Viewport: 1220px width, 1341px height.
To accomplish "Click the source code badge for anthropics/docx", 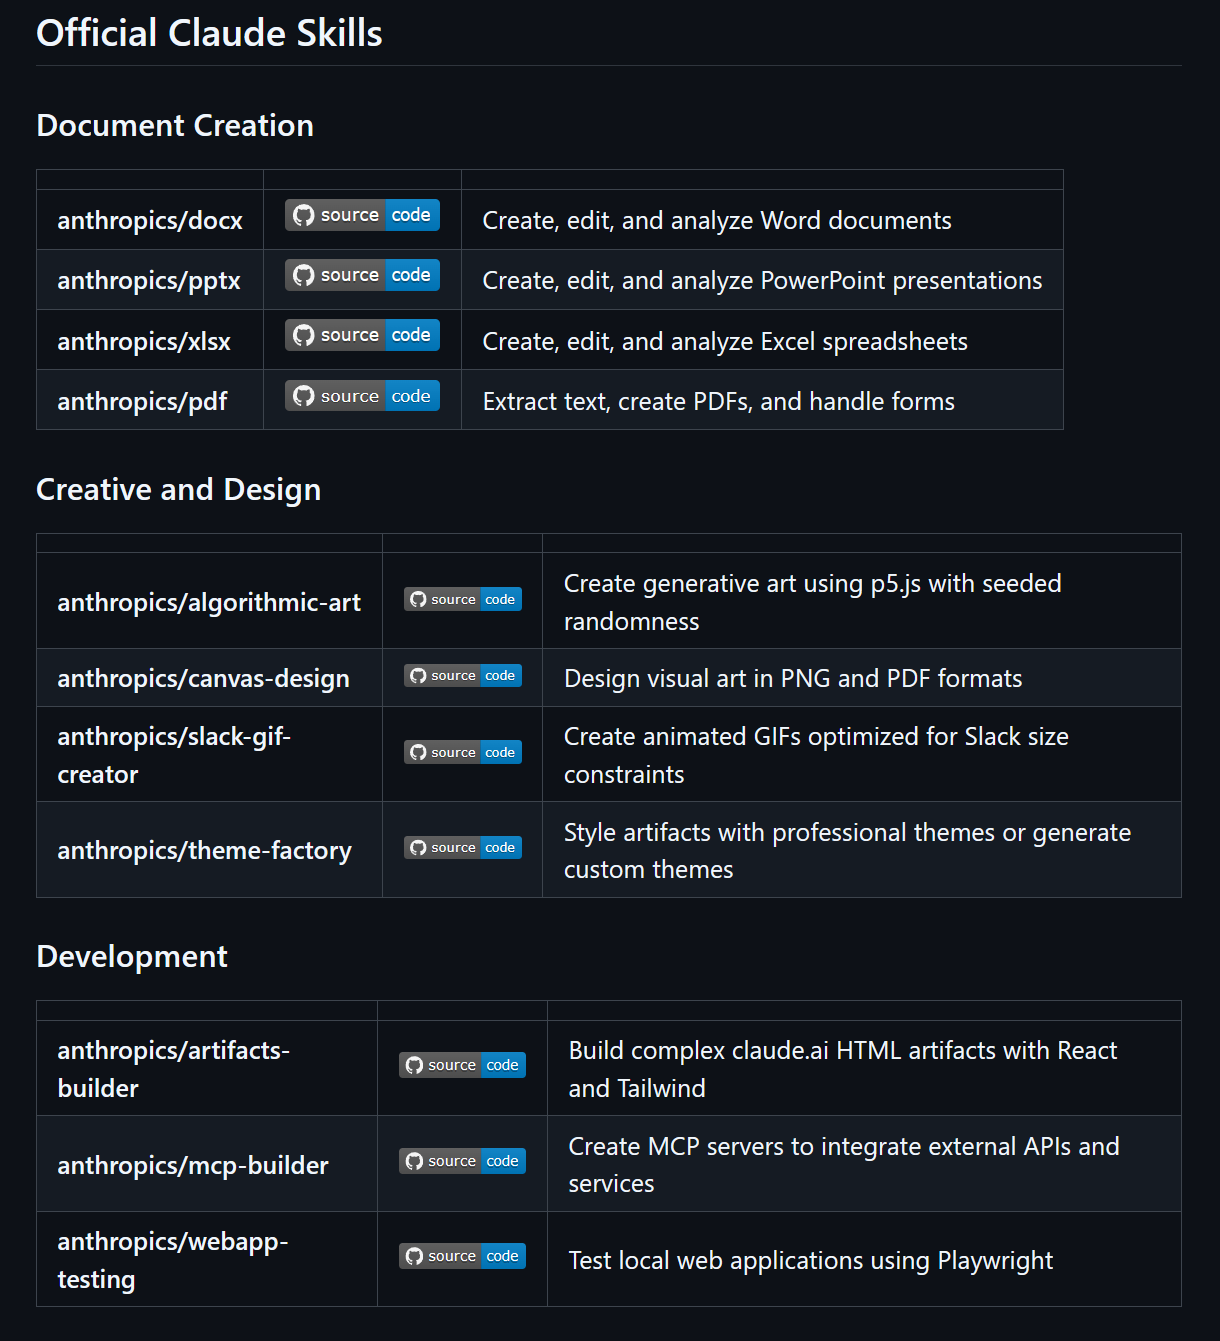I will (362, 215).
